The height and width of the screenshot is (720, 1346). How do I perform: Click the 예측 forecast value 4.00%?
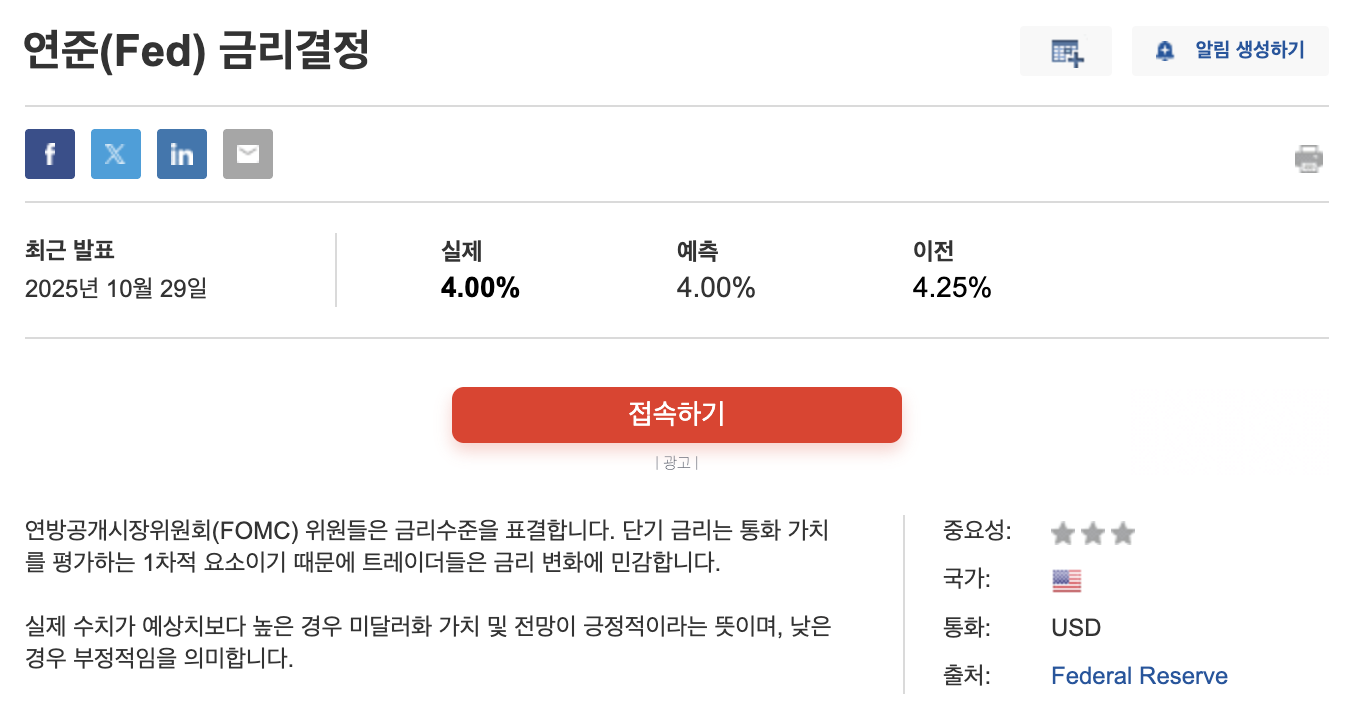pos(716,289)
